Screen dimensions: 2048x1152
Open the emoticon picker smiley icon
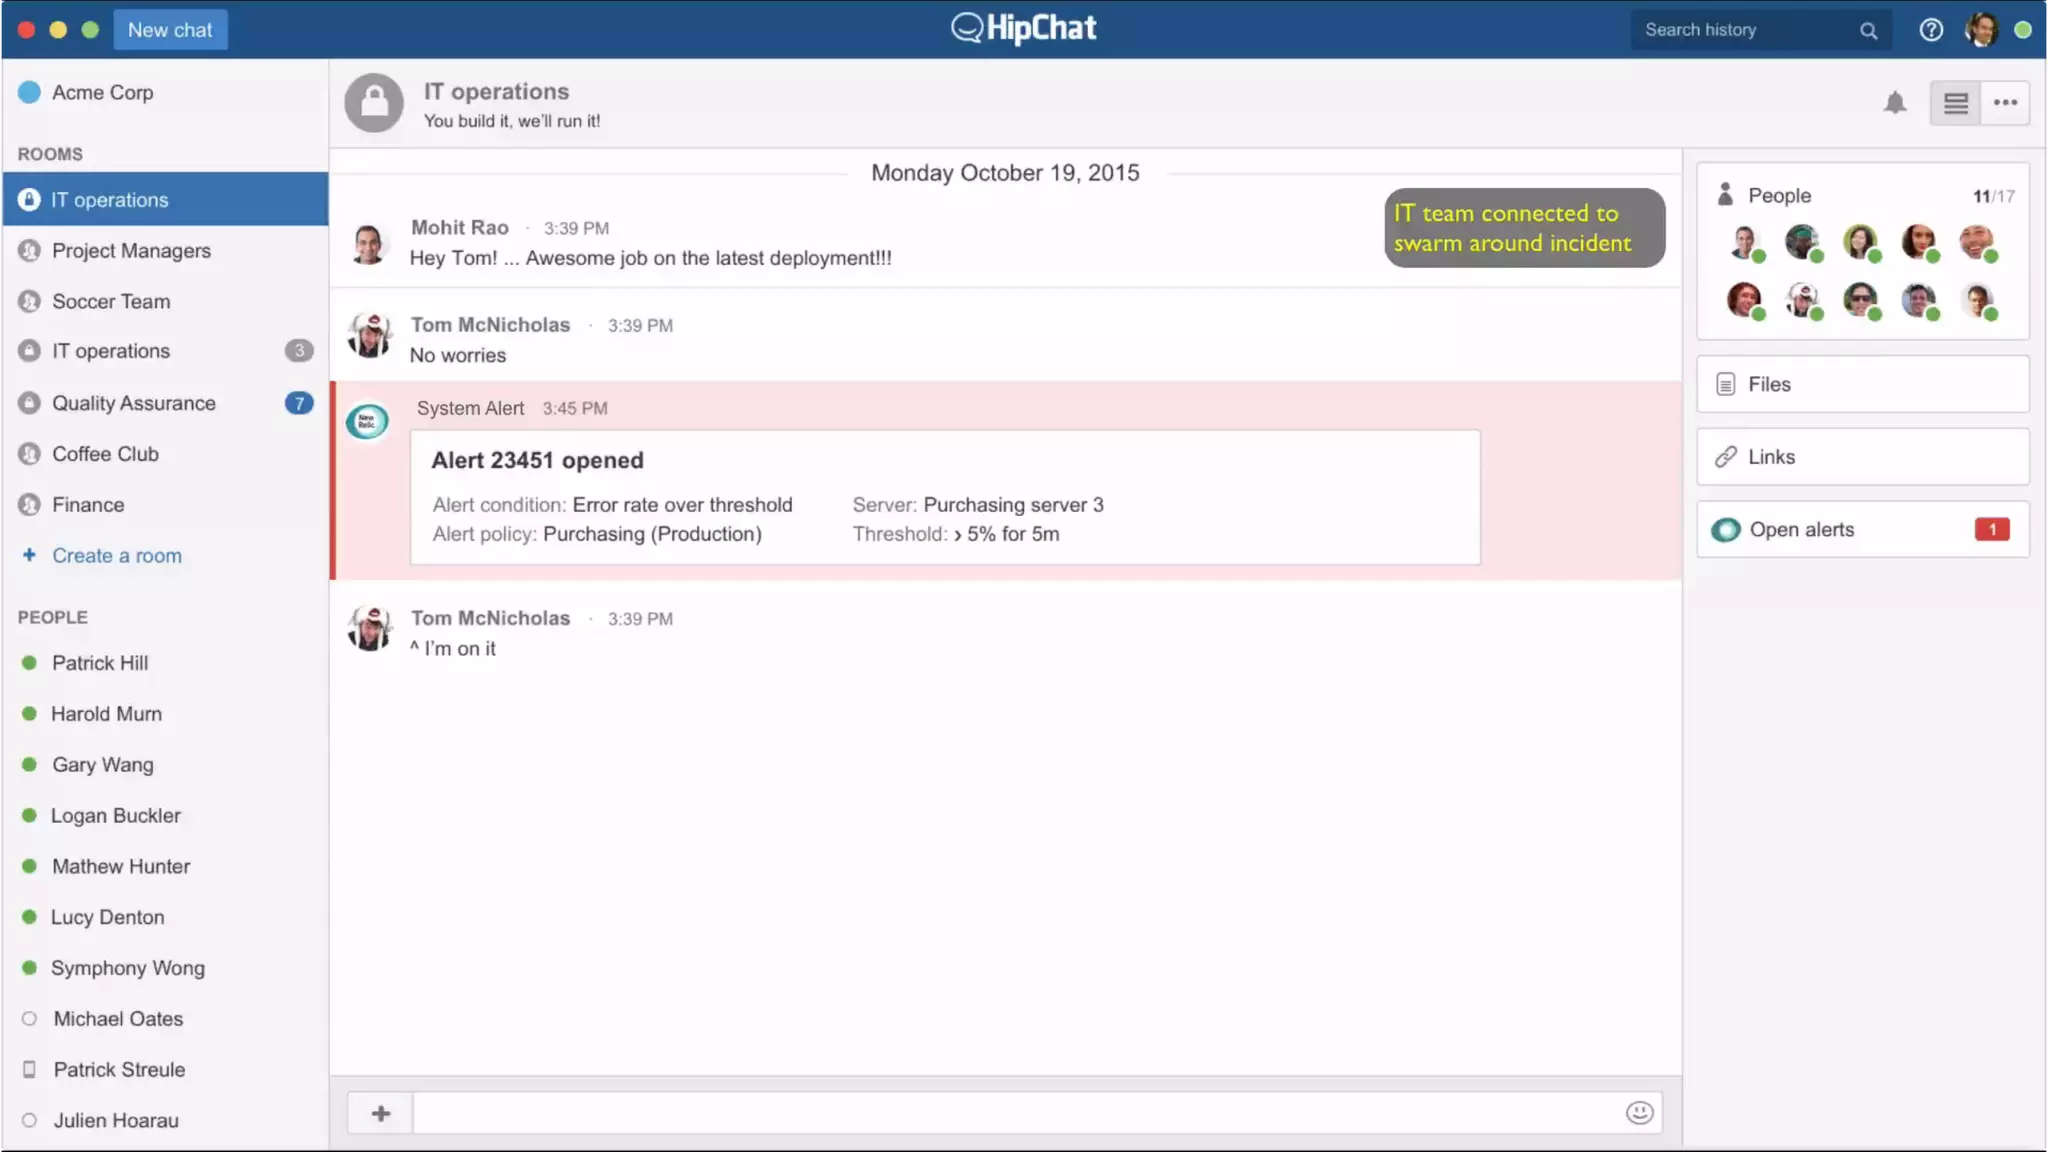(1639, 1113)
